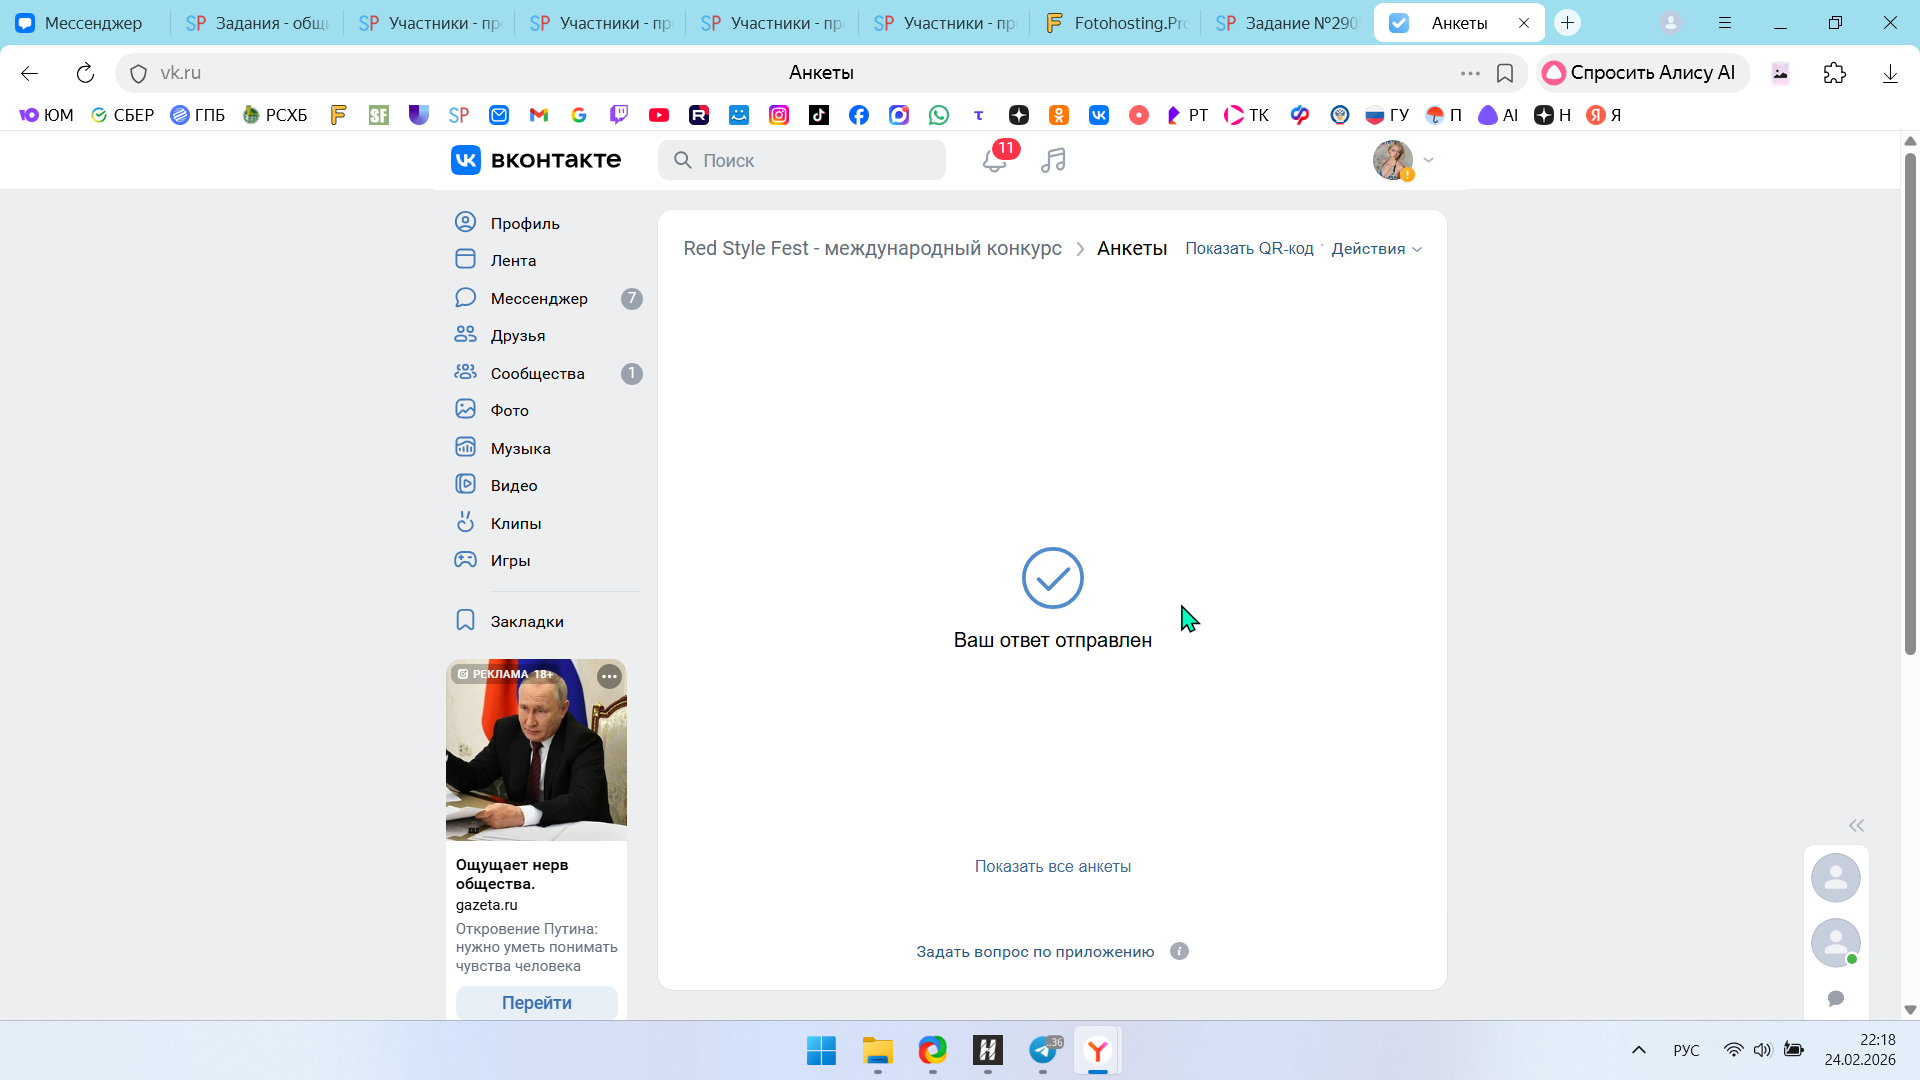Open Telegram from the taskbar
Viewport: 1920px width, 1080px height.
coord(1043,1050)
